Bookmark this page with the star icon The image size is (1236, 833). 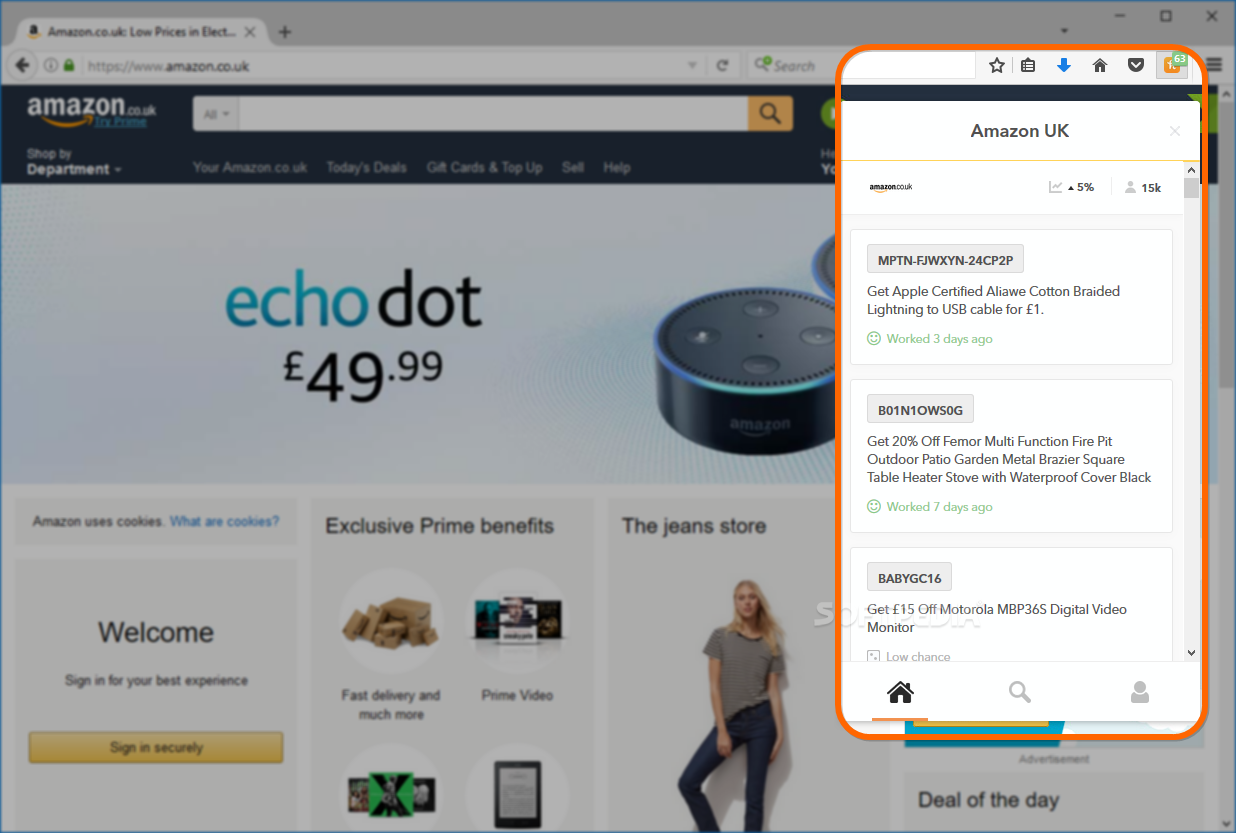(997, 65)
